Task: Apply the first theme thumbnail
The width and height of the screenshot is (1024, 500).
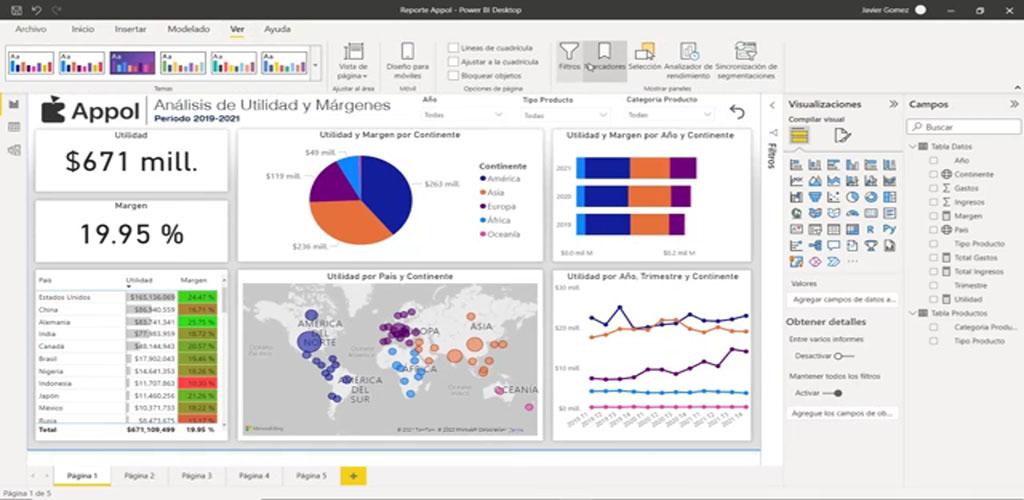Action: coord(31,63)
